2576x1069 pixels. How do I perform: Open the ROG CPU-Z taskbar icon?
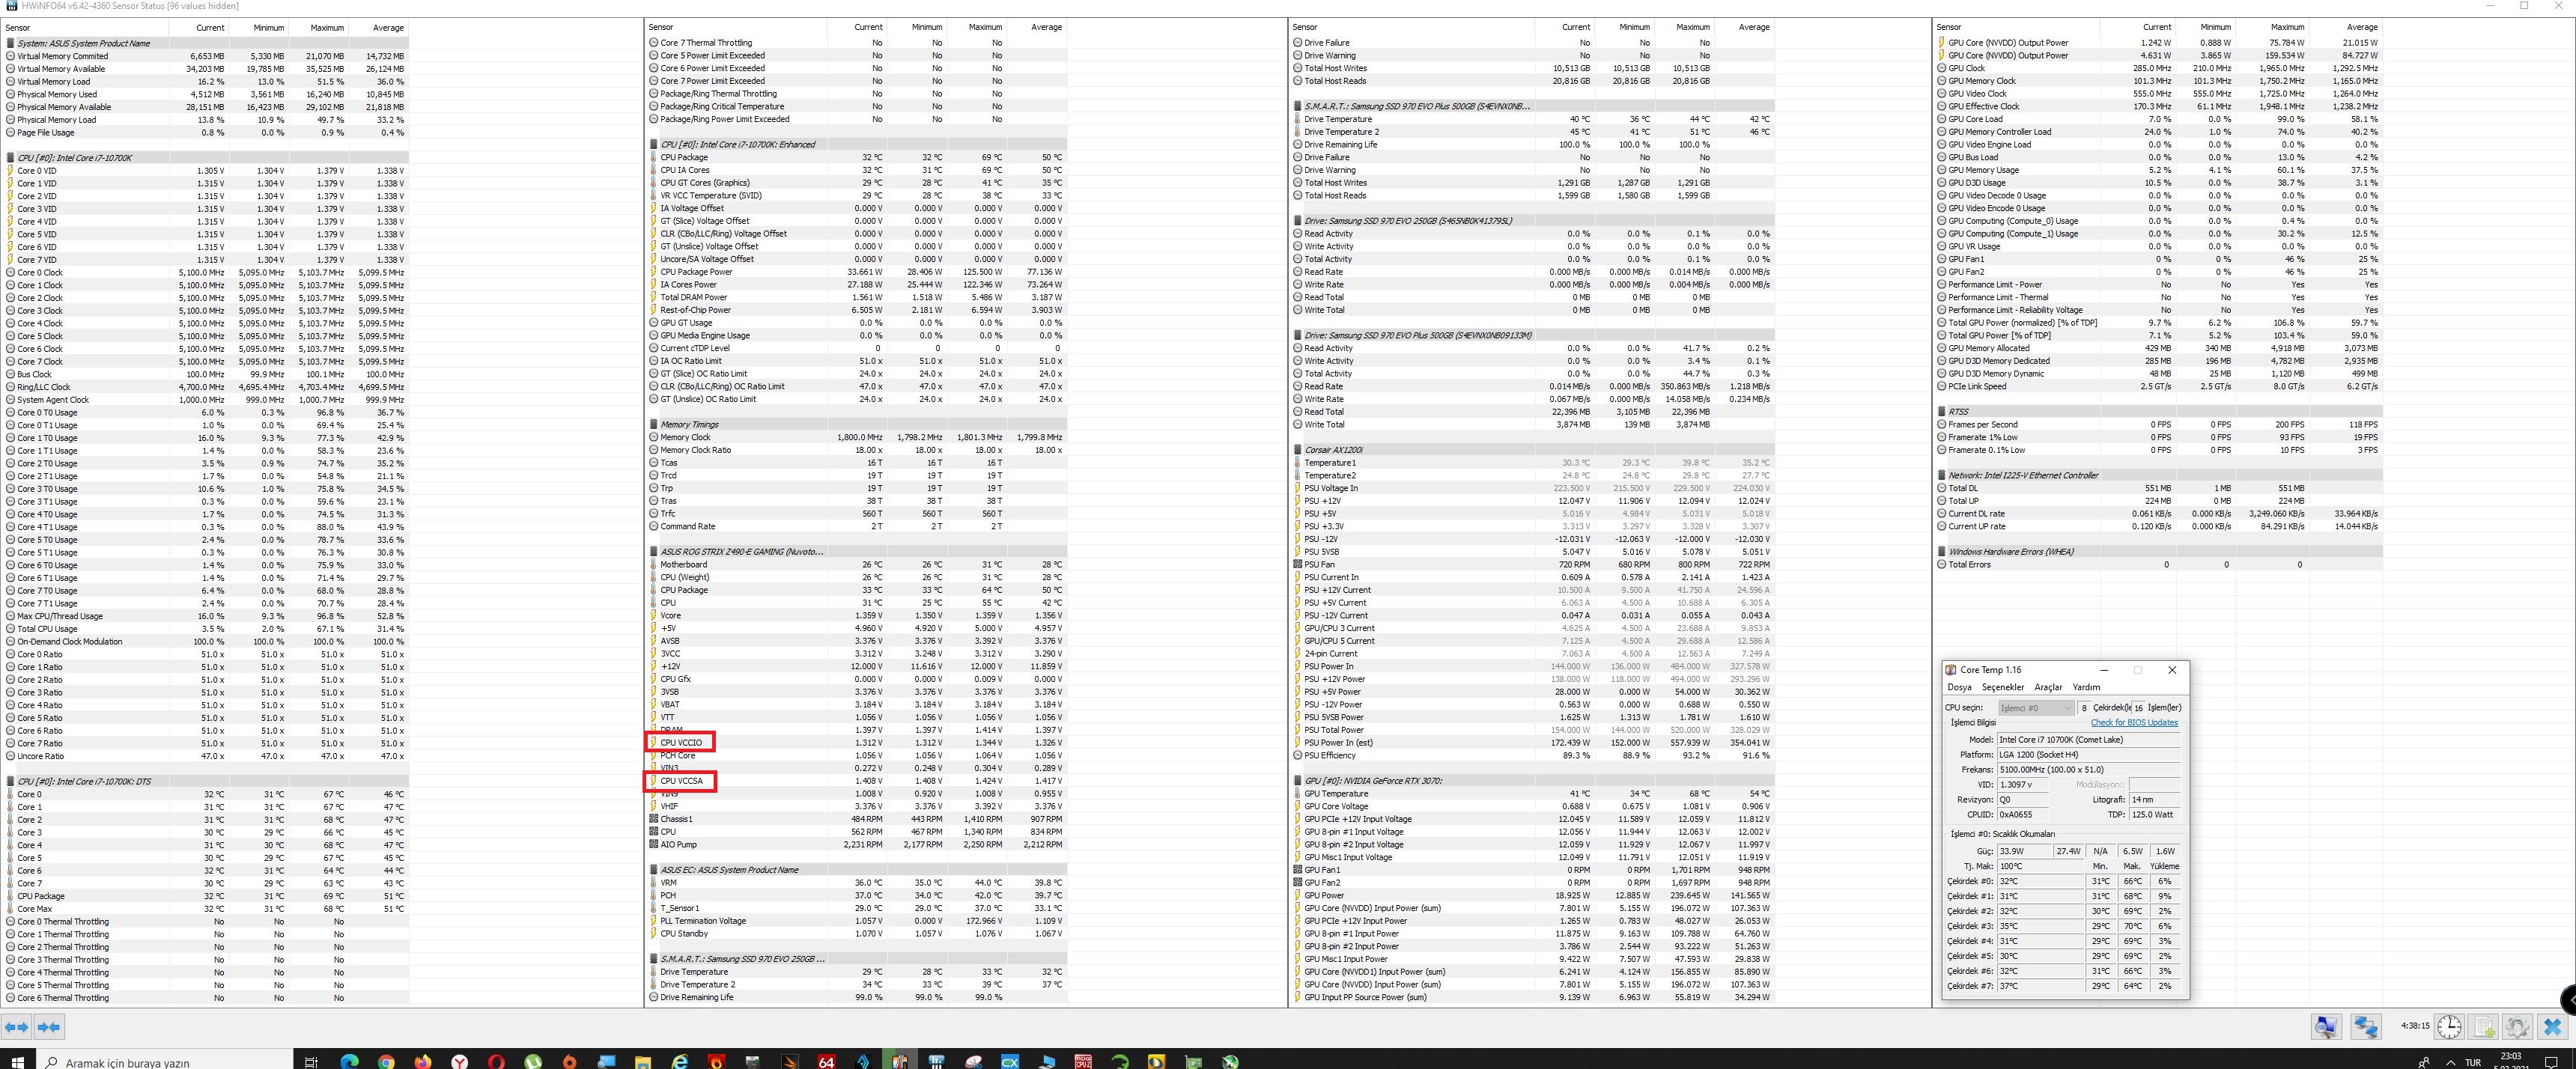(x=1083, y=1061)
